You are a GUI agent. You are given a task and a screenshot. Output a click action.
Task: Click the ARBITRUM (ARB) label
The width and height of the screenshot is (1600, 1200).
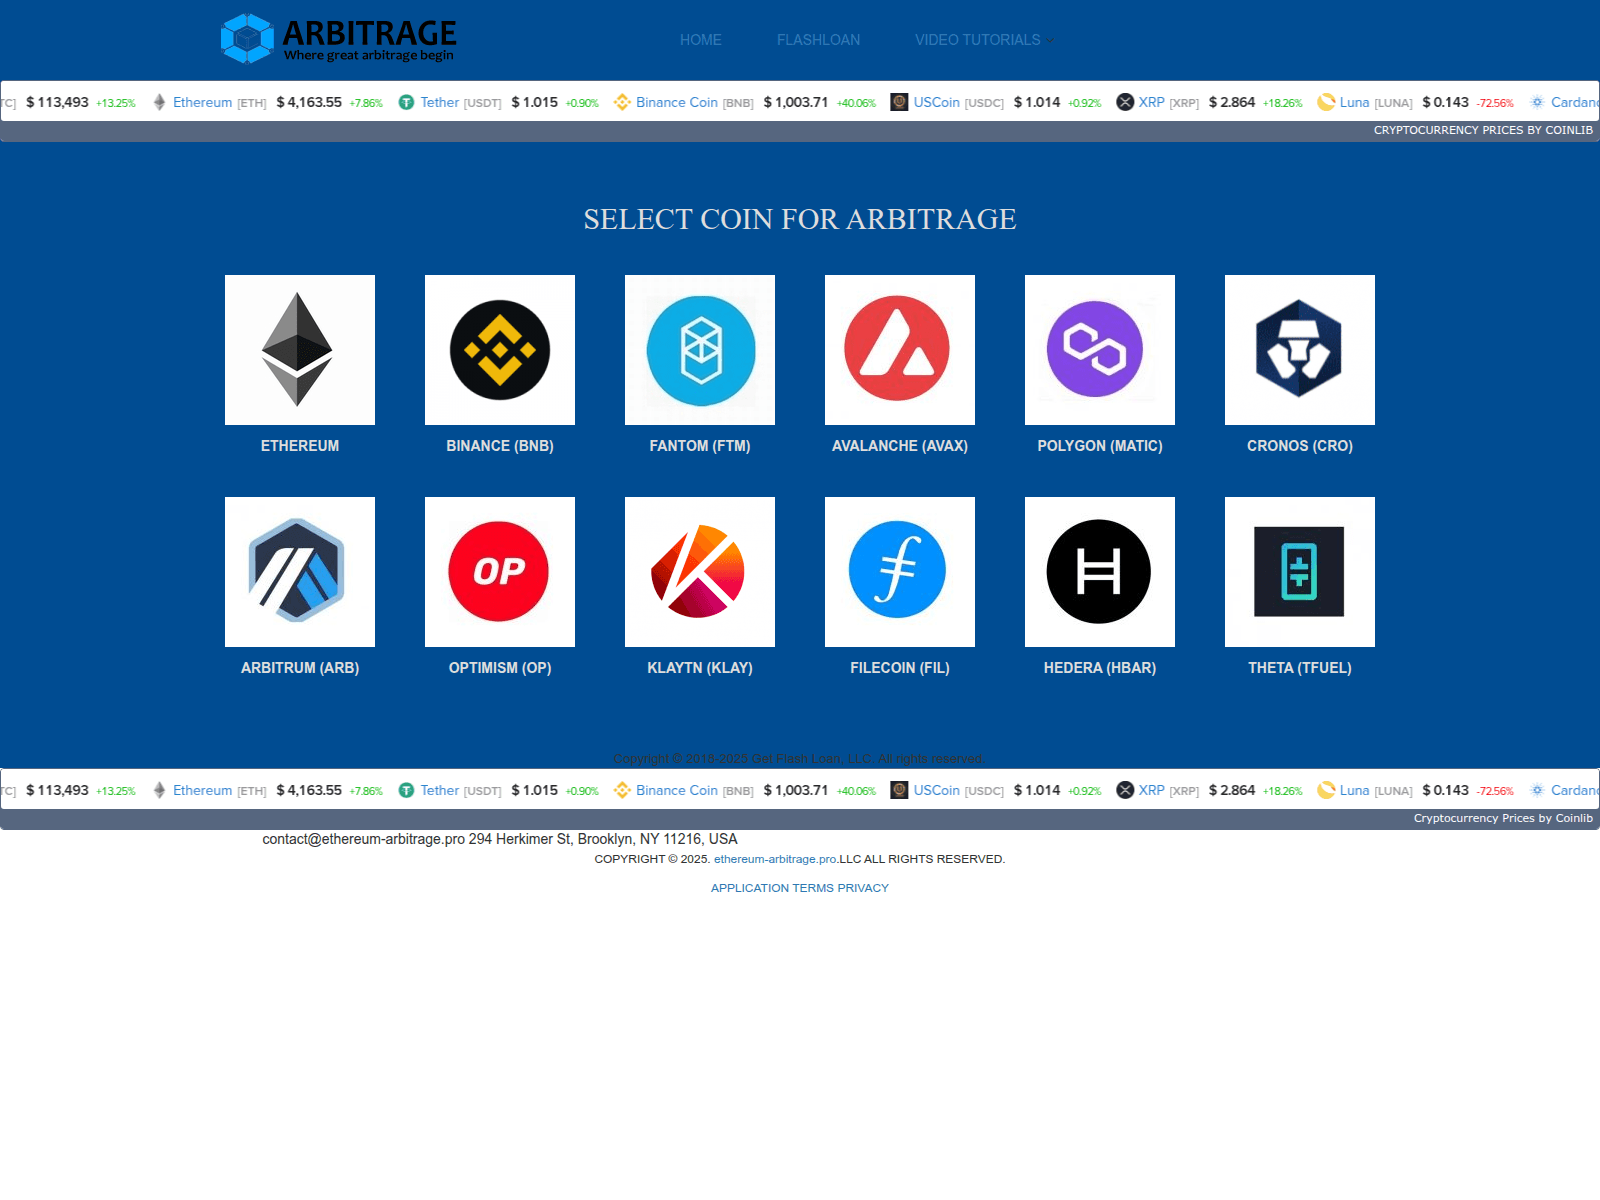(x=300, y=668)
